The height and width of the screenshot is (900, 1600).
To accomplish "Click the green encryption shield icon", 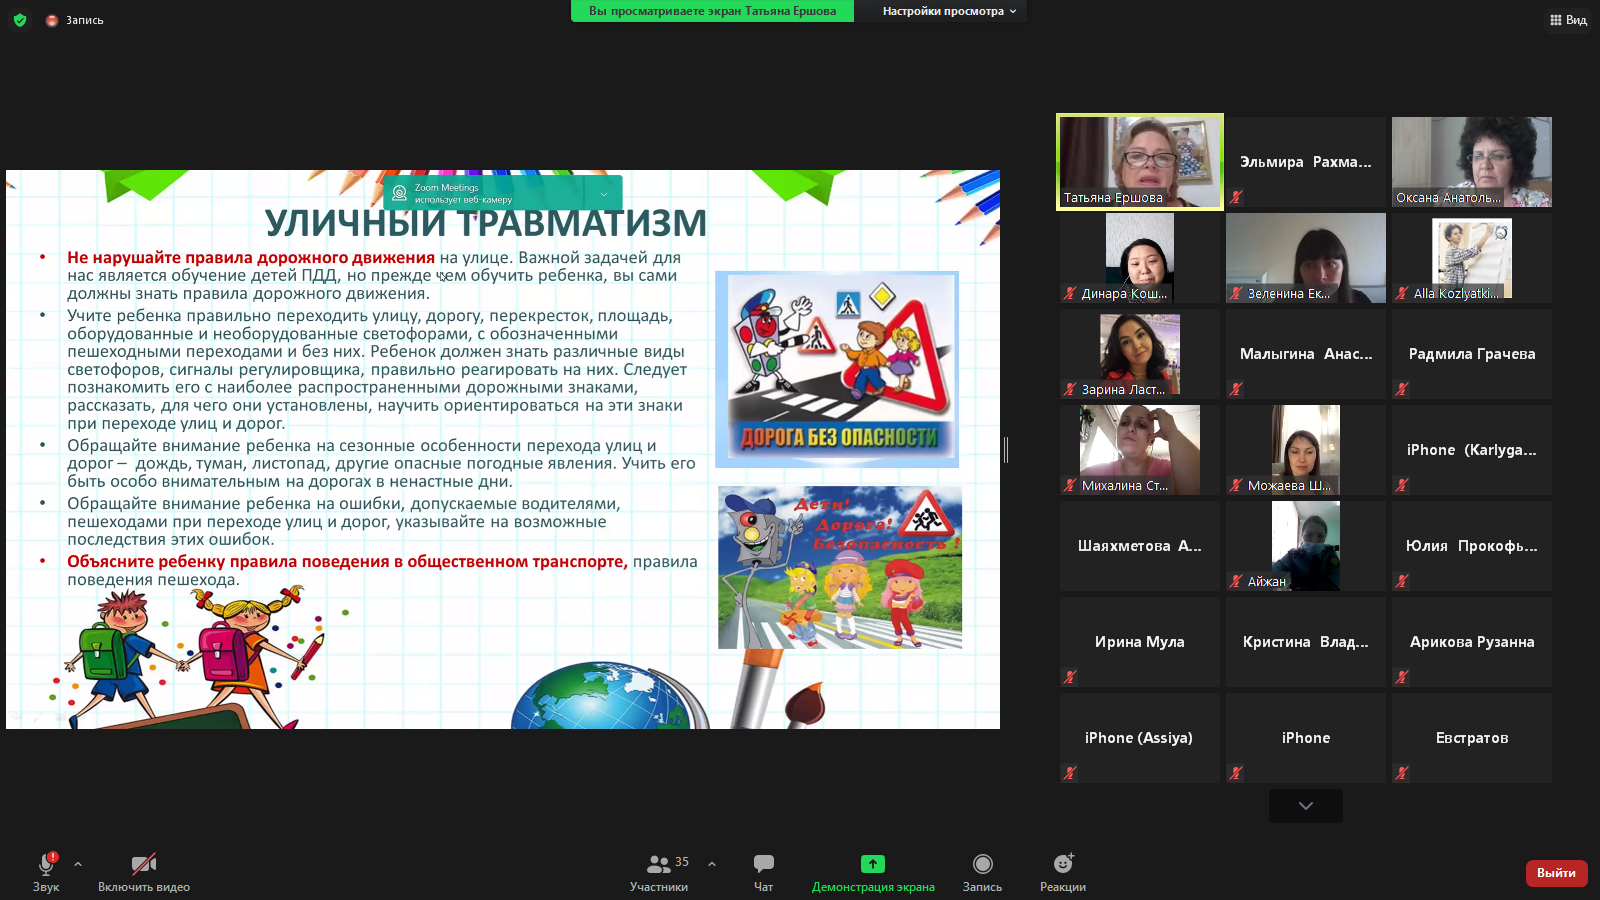I will click(20, 20).
